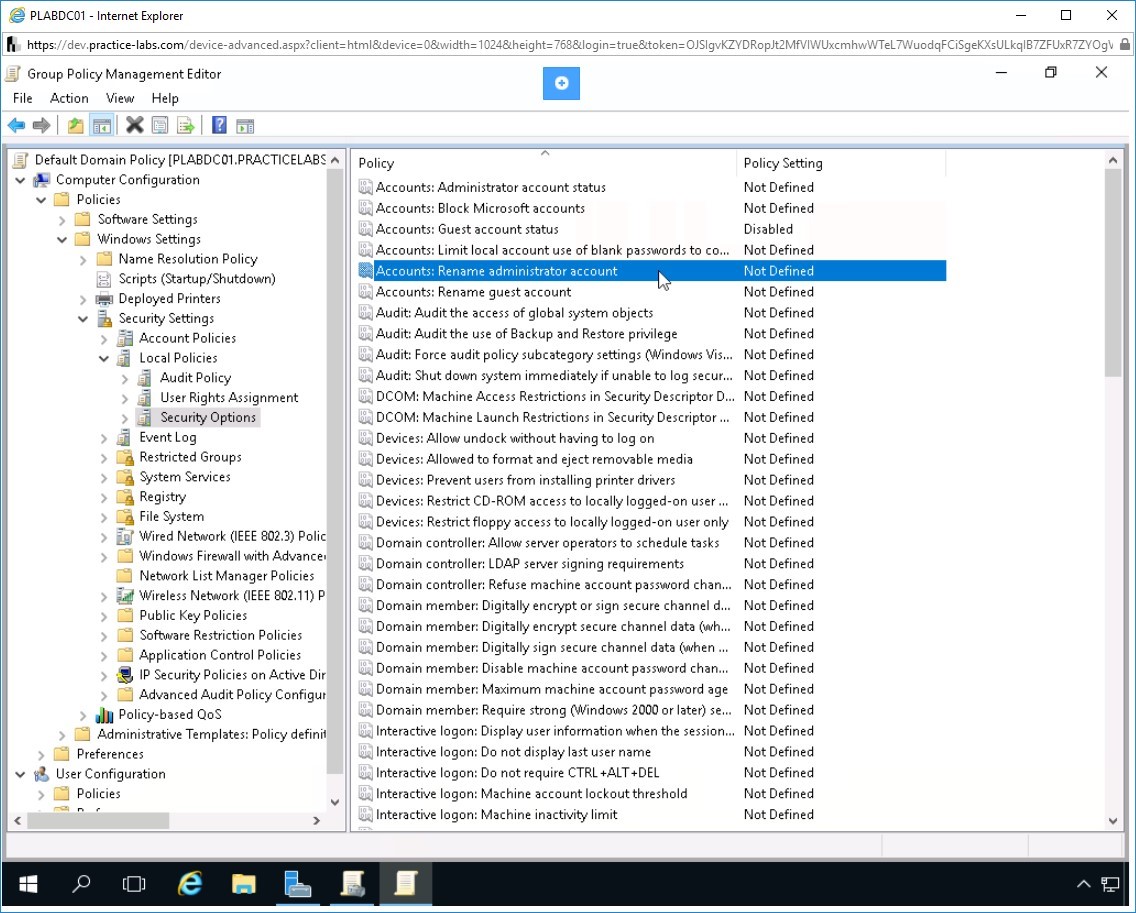The image size is (1136, 913).
Task: Click the browser address bar URL
Action: [569, 45]
